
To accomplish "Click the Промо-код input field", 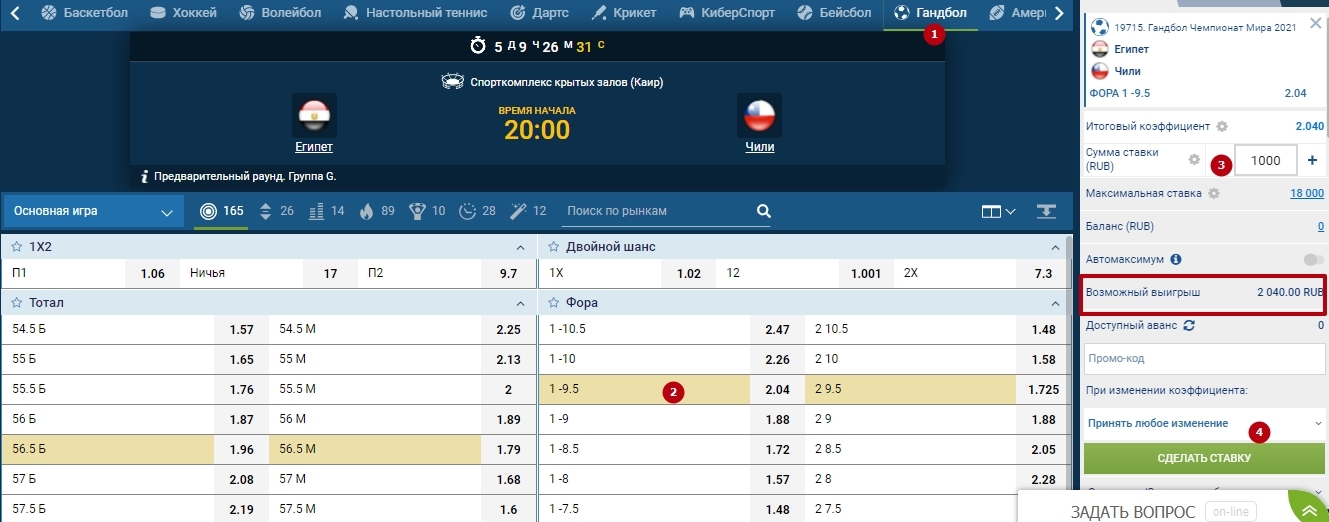I will click(x=1204, y=358).
